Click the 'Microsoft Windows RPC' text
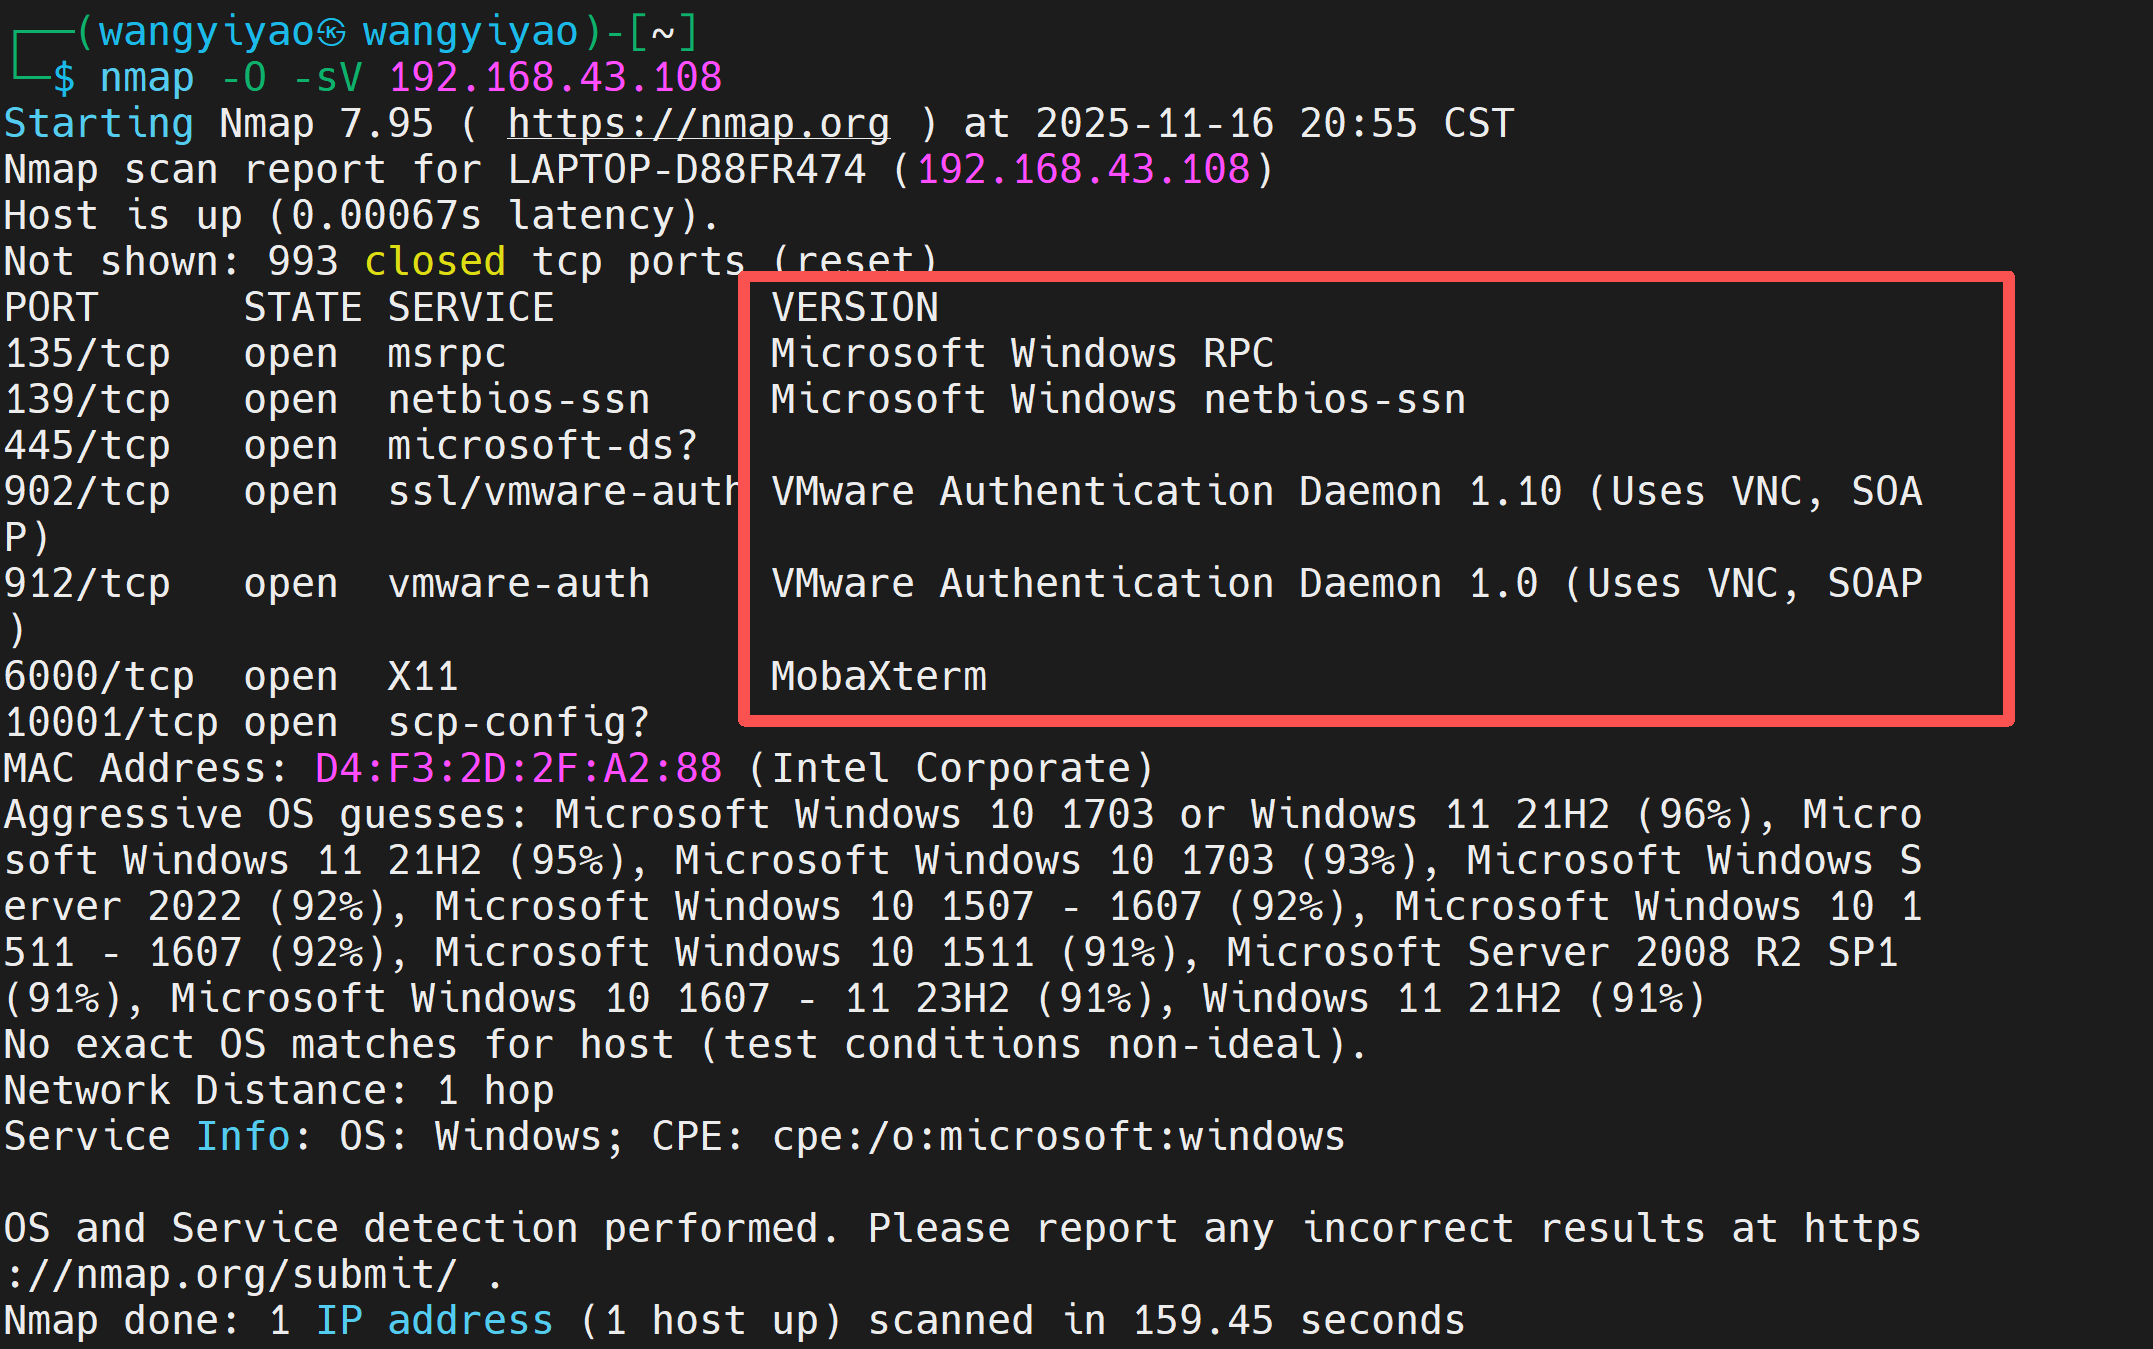2153x1349 pixels. [x=1022, y=354]
